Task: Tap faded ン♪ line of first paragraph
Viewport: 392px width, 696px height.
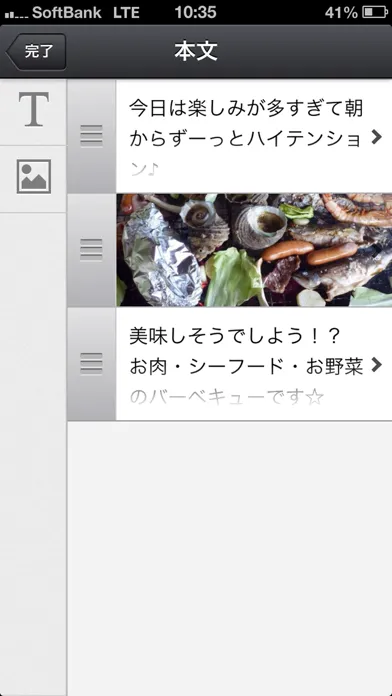Action: (145, 169)
